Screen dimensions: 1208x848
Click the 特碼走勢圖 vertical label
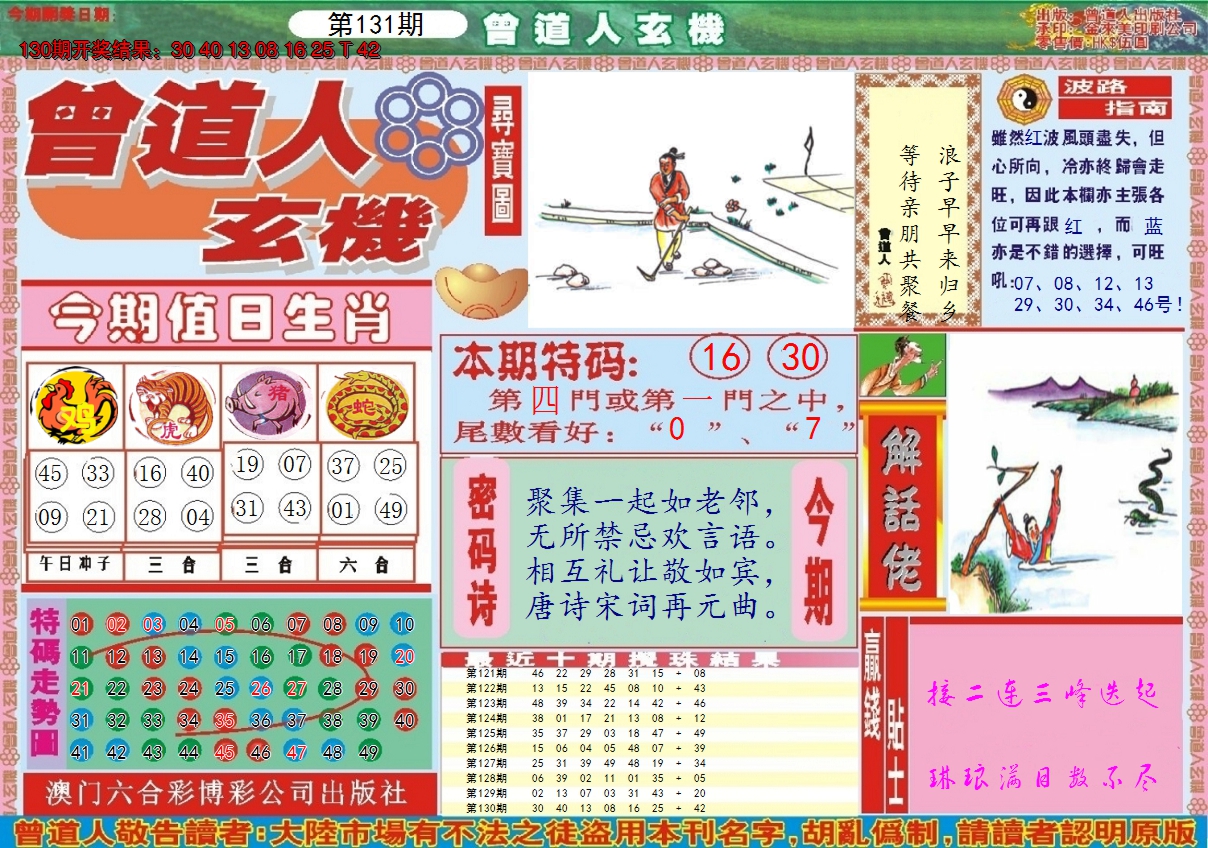46,682
